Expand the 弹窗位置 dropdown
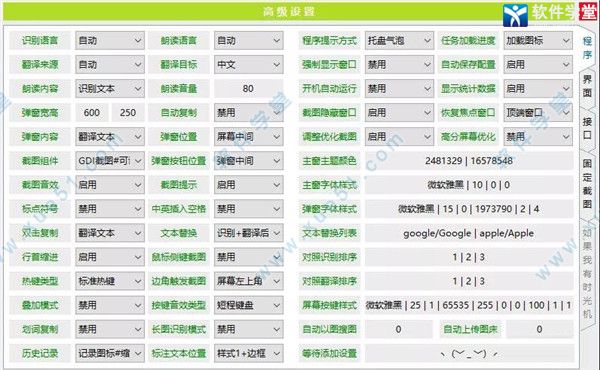 tap(249, 137)
